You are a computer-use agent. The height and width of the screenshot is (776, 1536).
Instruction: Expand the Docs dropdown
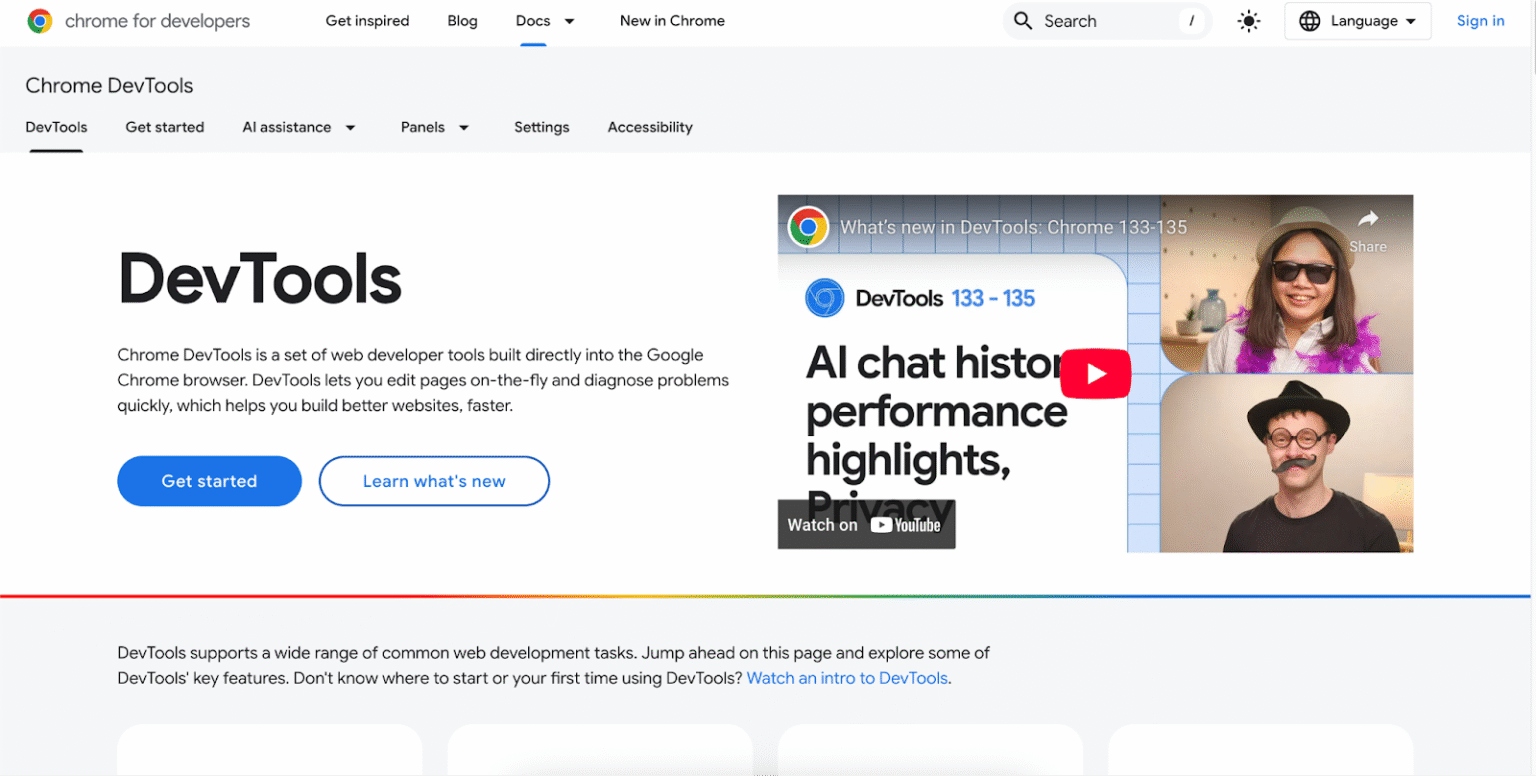(x=546, y=20)
